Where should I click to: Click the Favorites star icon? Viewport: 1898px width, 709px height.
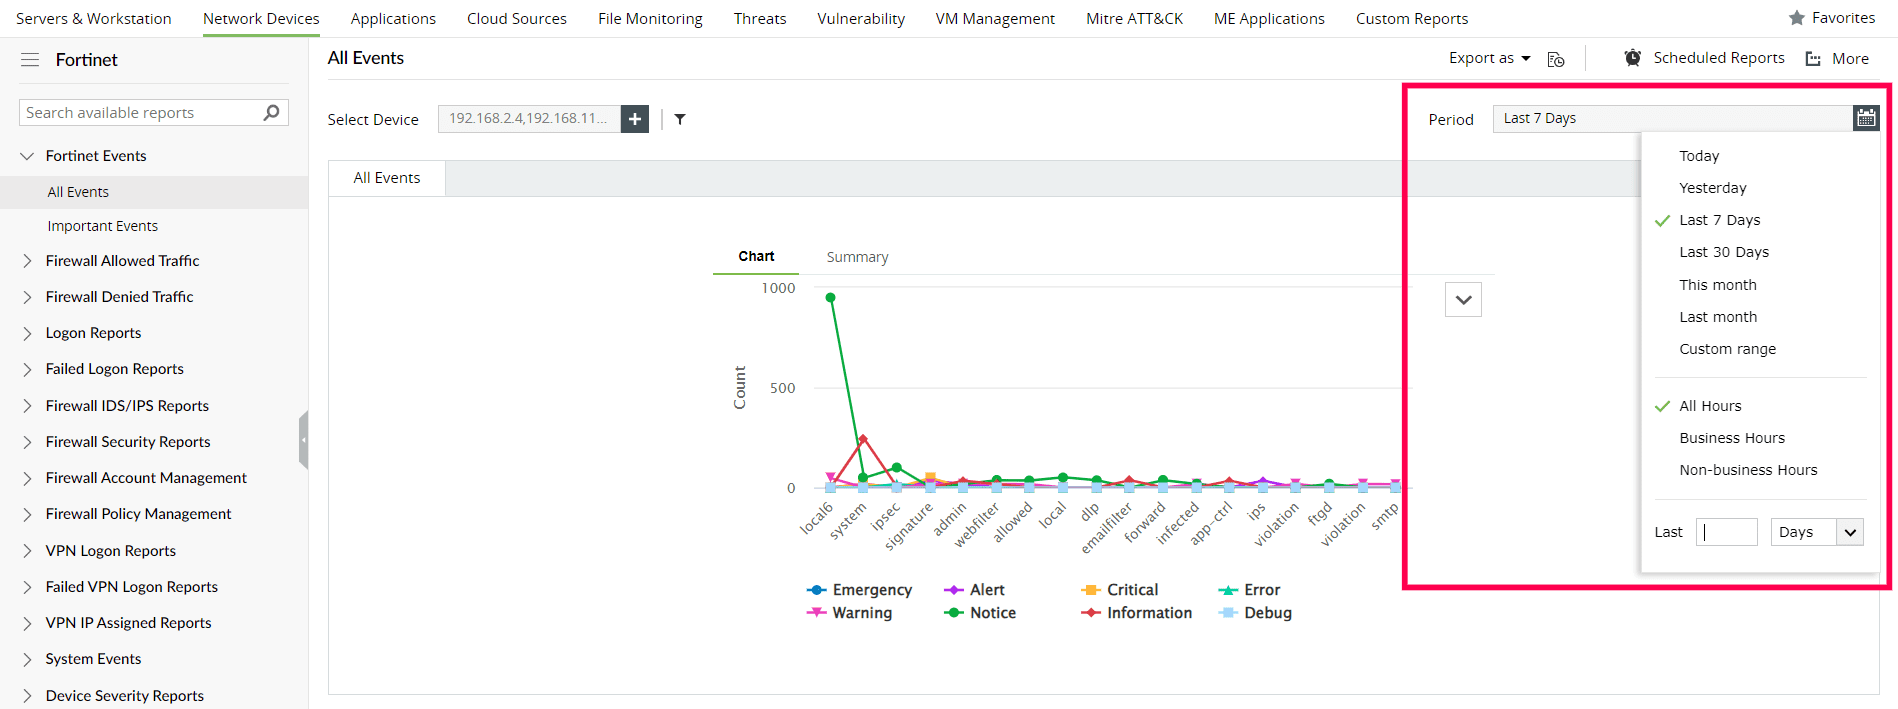pyautogui.click(x=1797, y=18)
